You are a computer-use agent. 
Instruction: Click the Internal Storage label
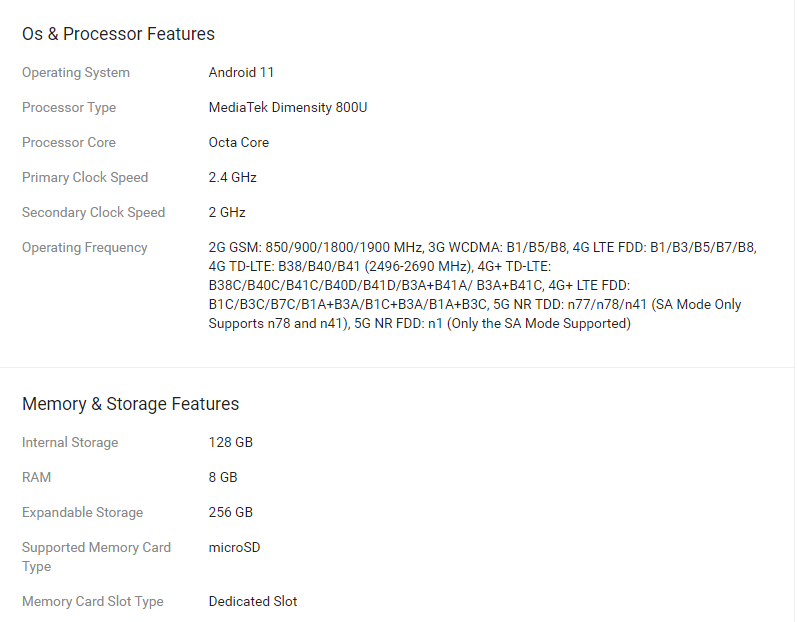[70, 443]
